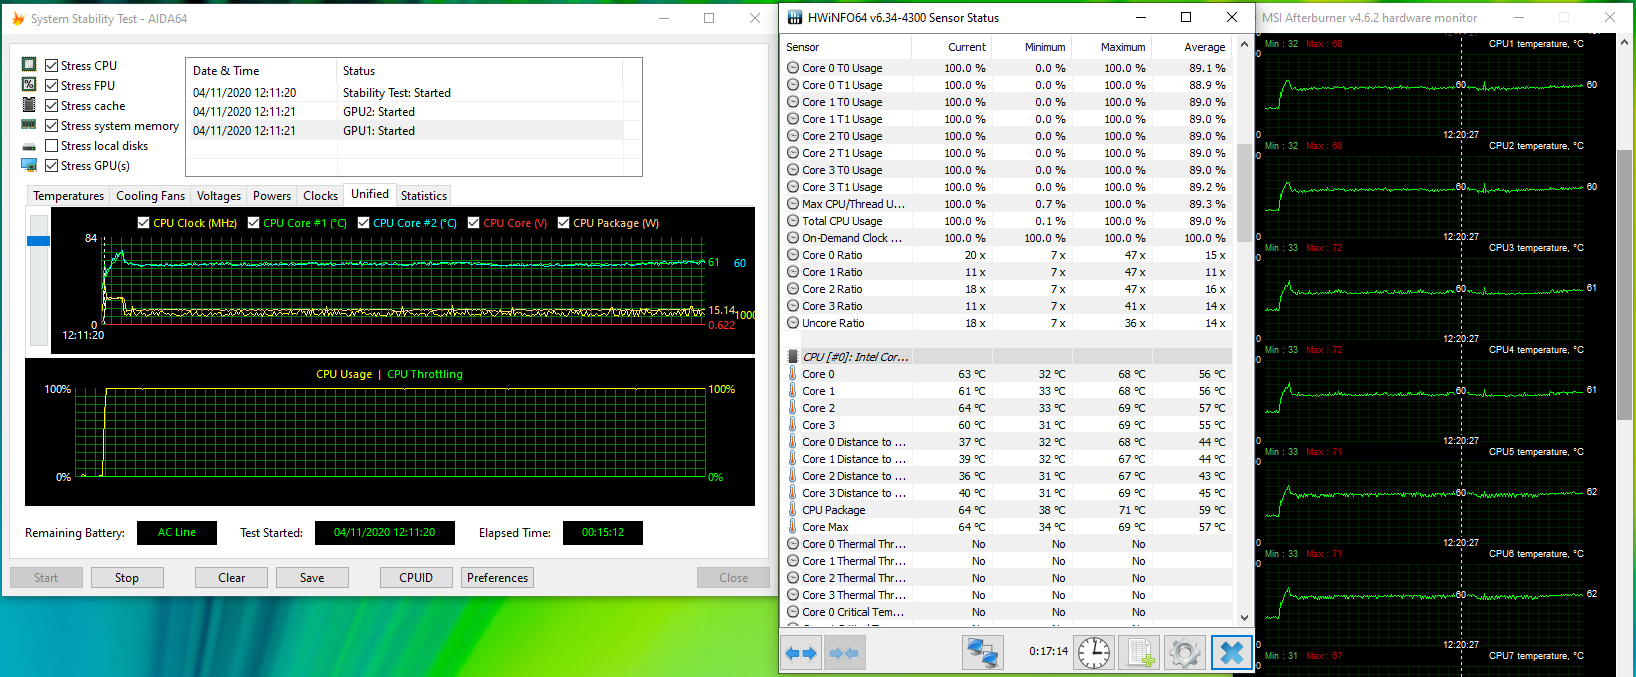The height and width of the screenshot is (677, 1636).
Task: Open the Statistics tab
Action: [x=424, y=196]
